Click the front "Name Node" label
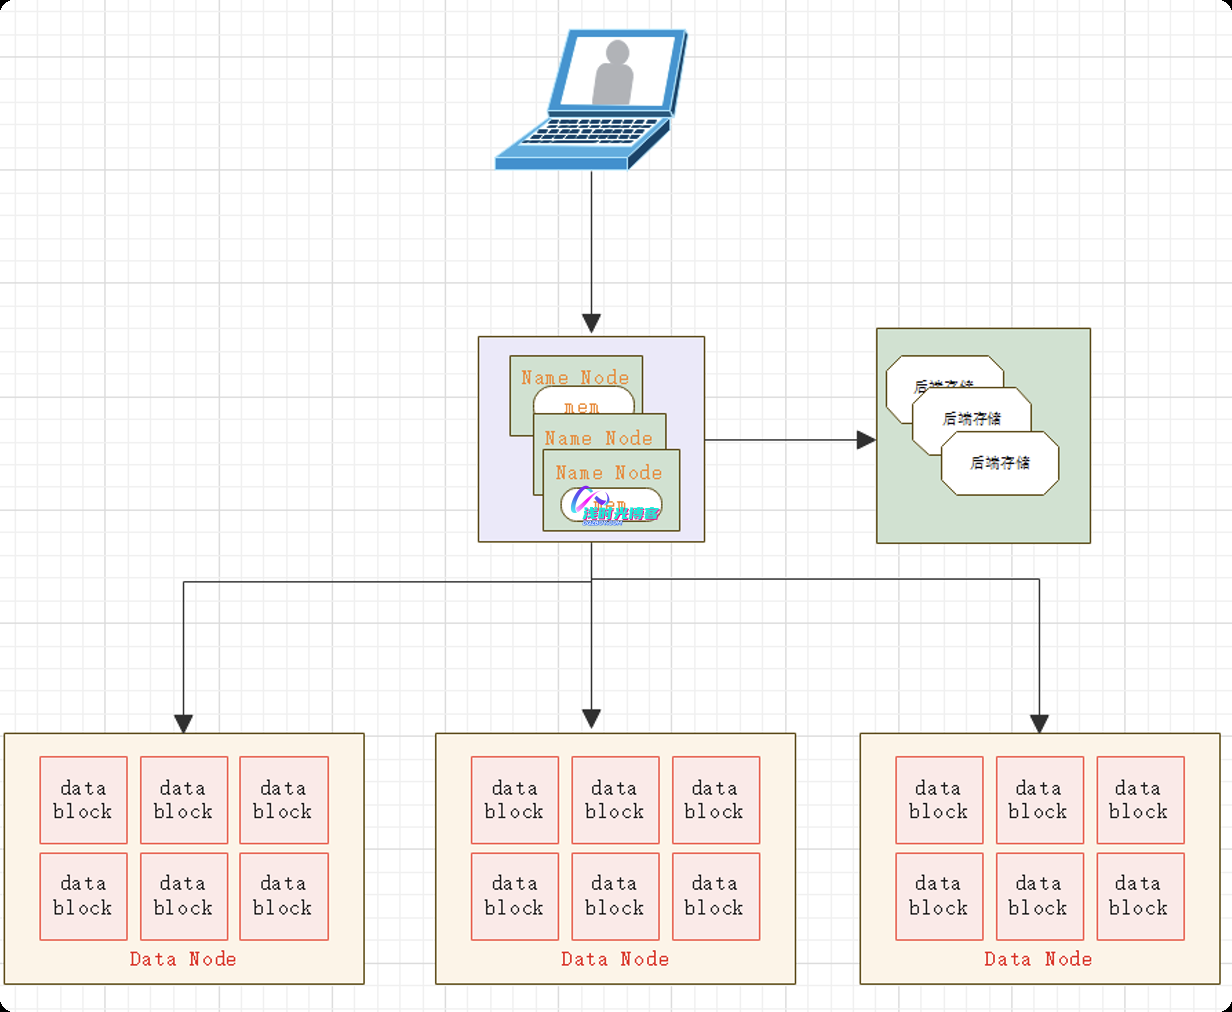The width and height of the screenshot is (1232, 1012). coord(609,473)
